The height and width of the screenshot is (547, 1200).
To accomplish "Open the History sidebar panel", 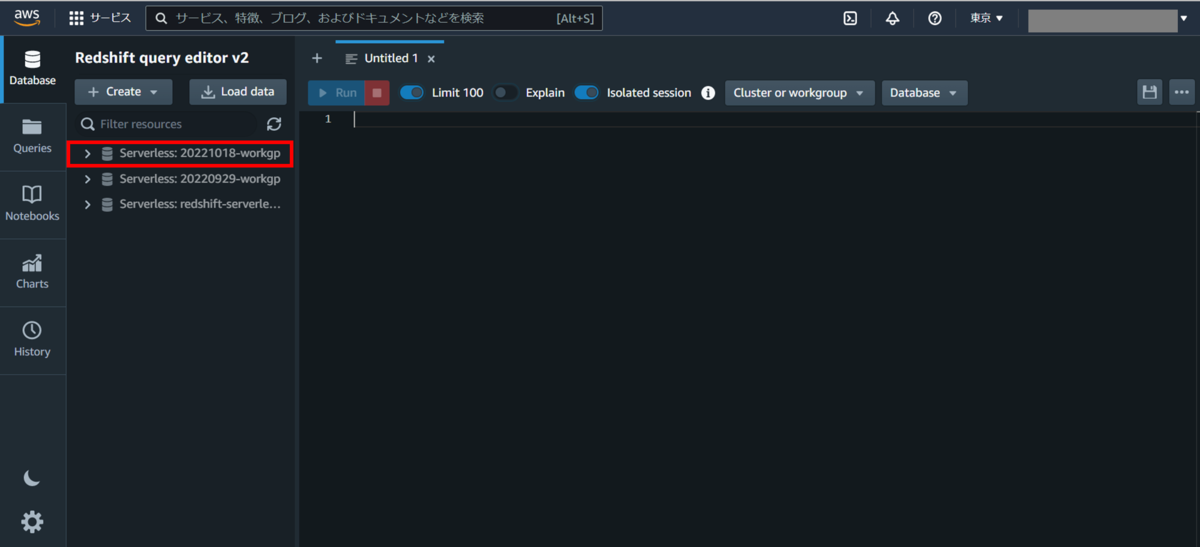I will 32,340.
